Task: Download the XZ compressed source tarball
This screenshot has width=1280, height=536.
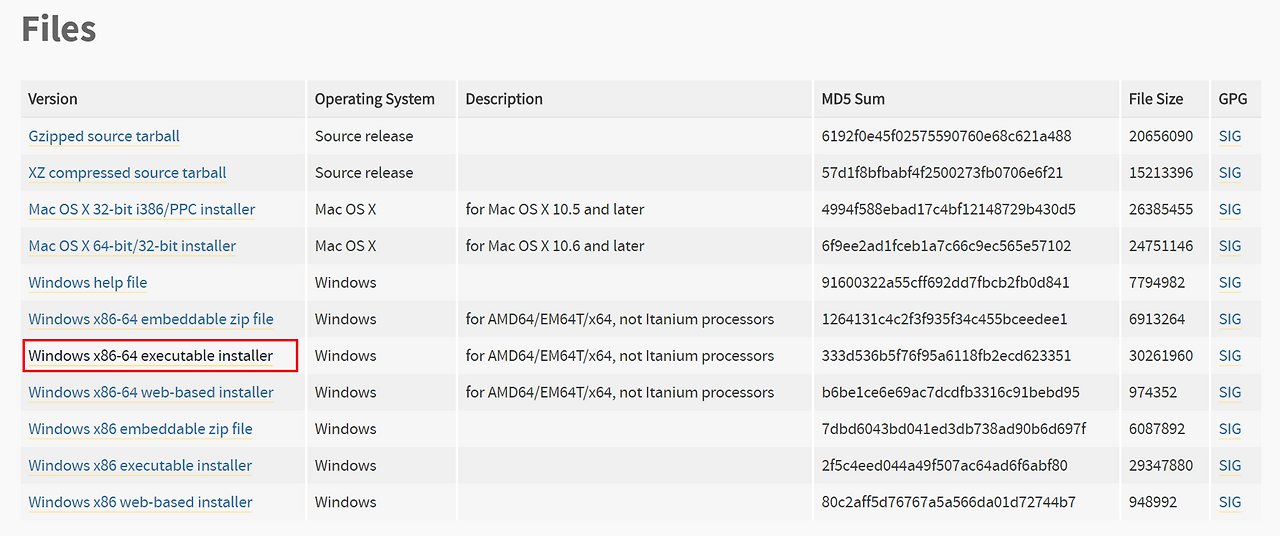Action: [127, 173]
